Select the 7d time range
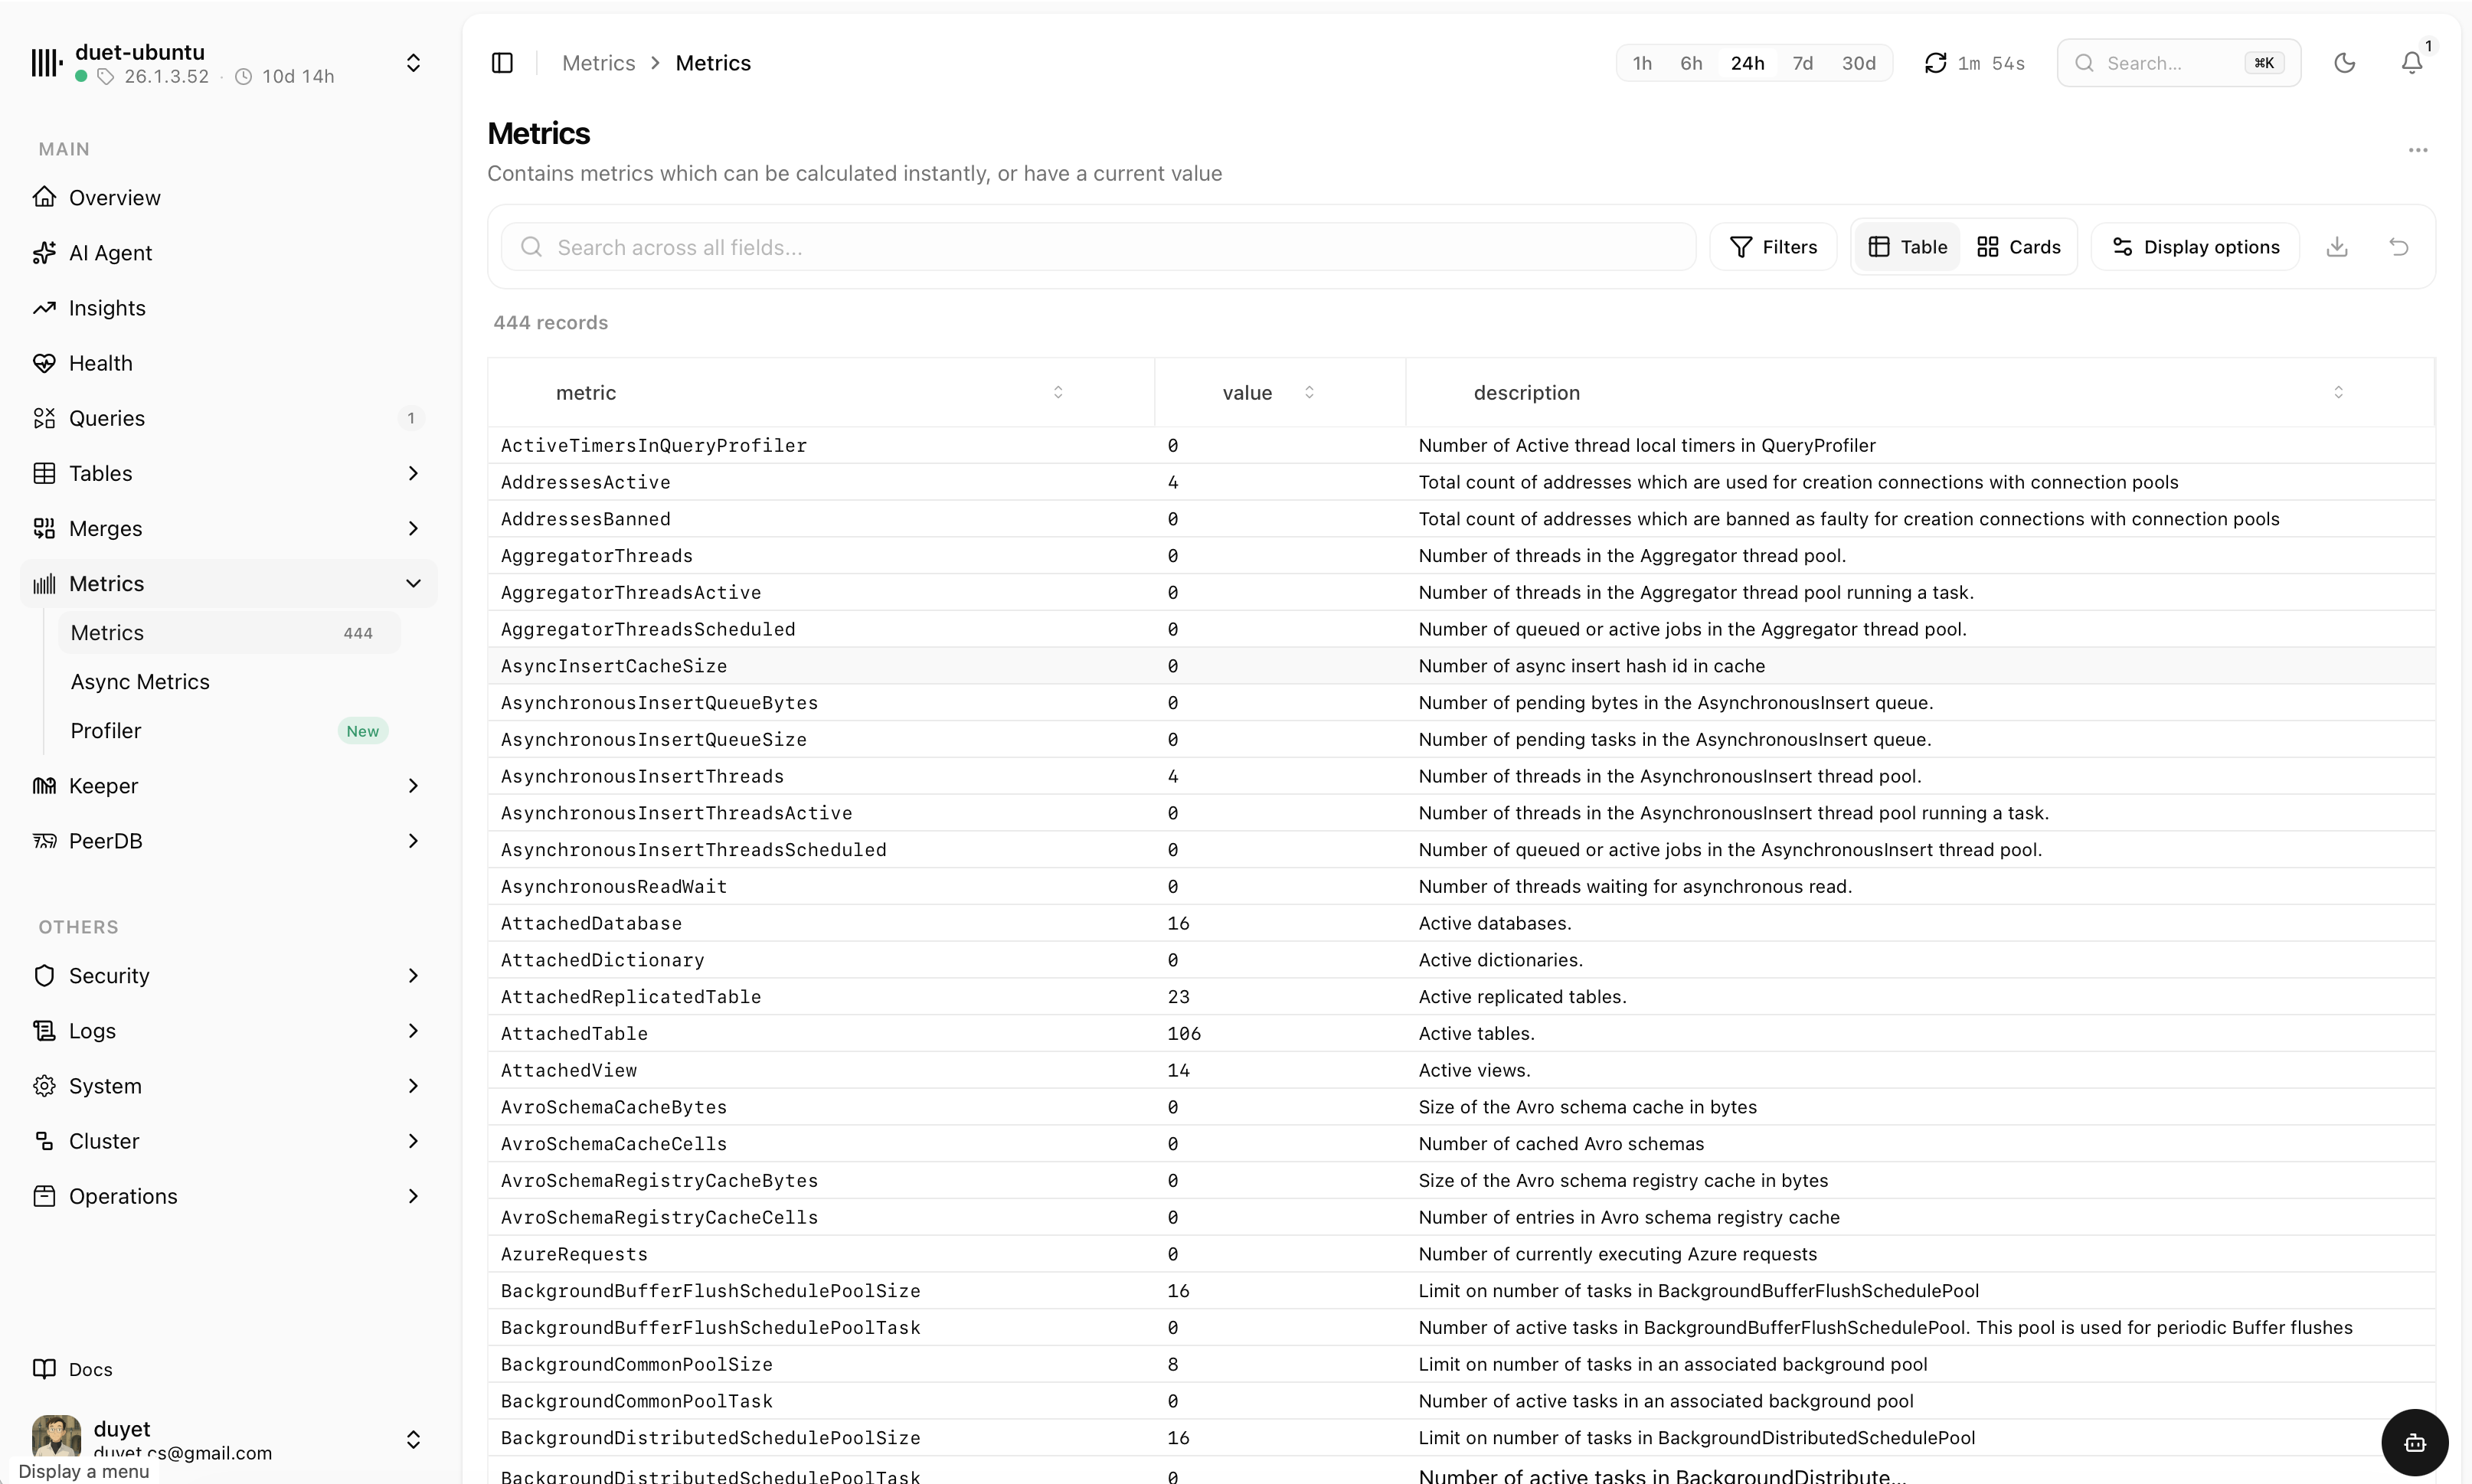Viewport: 2472px width, 1484px height. pos(1802,63)
